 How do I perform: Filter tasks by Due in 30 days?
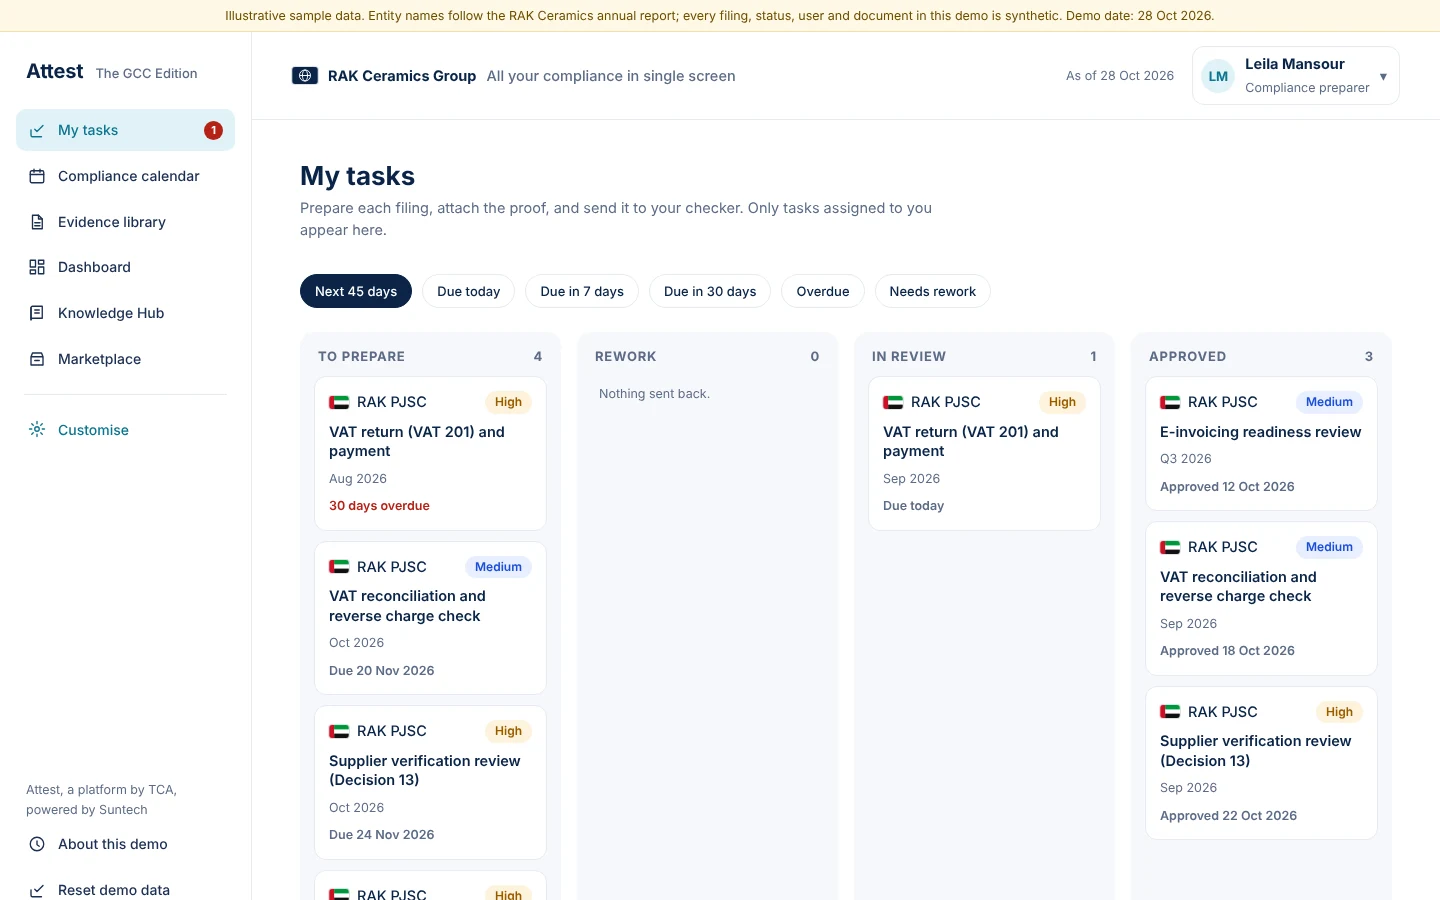coord(710,291)
